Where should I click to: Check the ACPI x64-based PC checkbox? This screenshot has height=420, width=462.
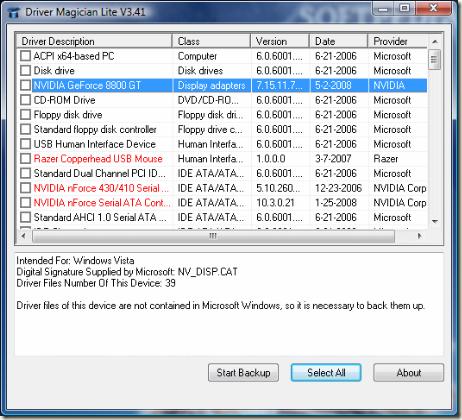(x=25, y=56)
